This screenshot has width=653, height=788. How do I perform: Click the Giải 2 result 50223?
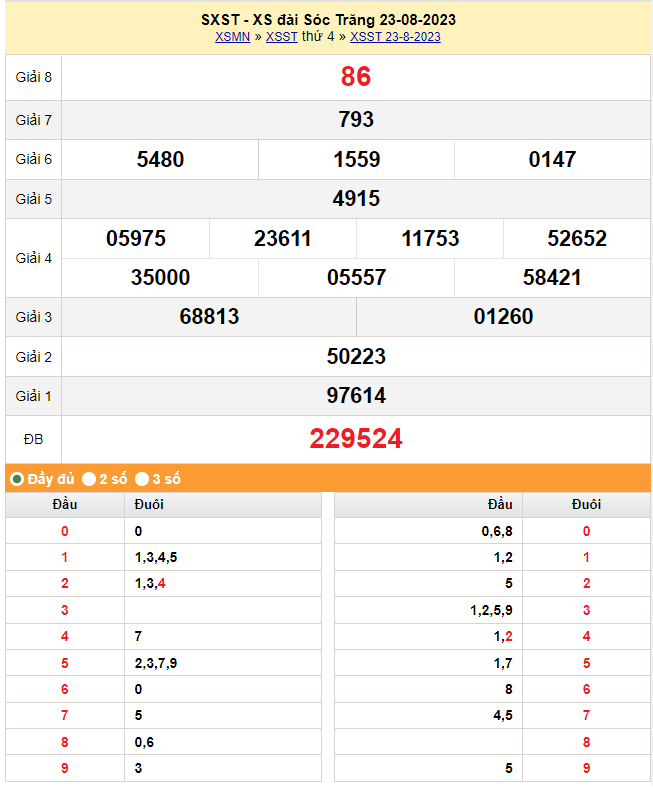pos(356,356)
